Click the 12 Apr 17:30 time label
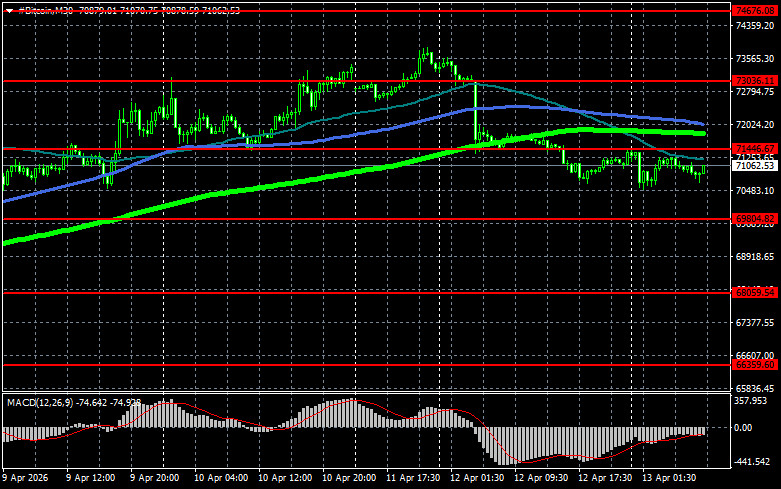 click(x=605, y=478)
